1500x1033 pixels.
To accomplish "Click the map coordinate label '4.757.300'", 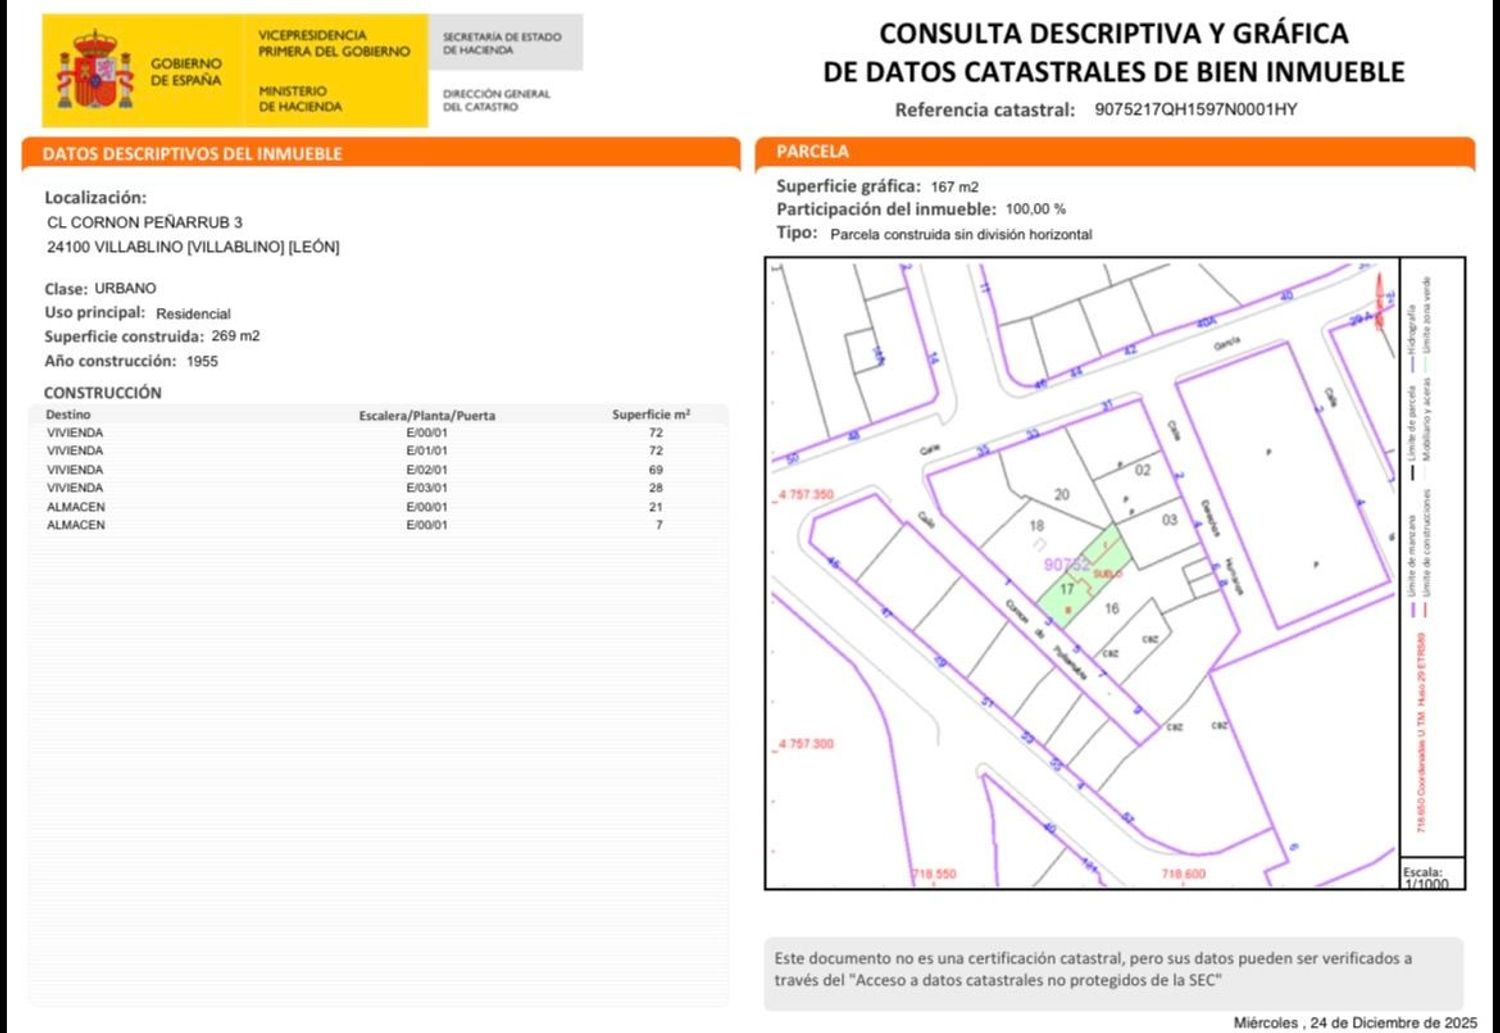I will click(x=806, y=744).
